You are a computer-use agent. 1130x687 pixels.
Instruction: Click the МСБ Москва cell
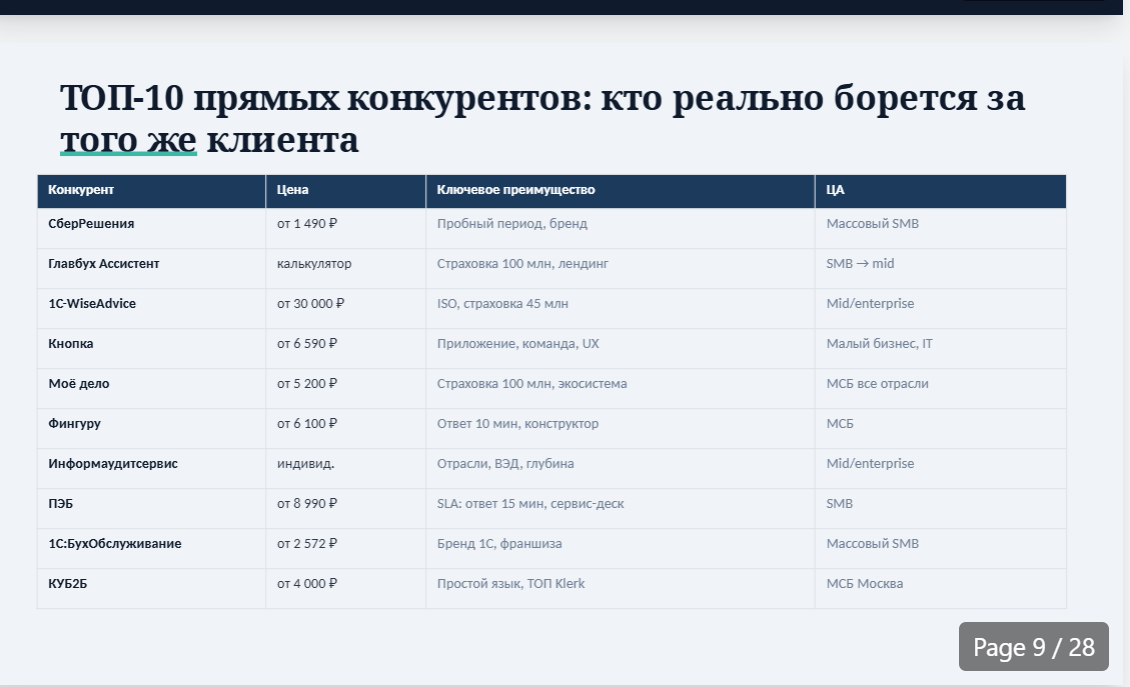pyautogui.click(x=940, y=588)
